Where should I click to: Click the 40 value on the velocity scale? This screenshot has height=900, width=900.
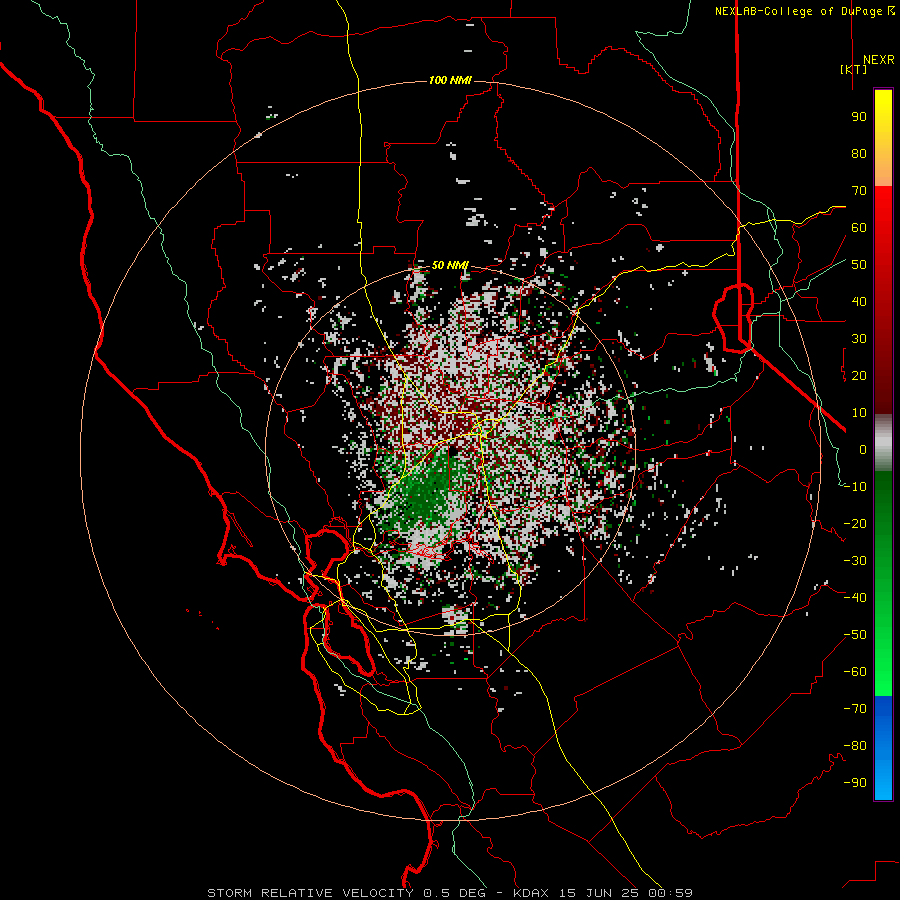click(859, 302)
